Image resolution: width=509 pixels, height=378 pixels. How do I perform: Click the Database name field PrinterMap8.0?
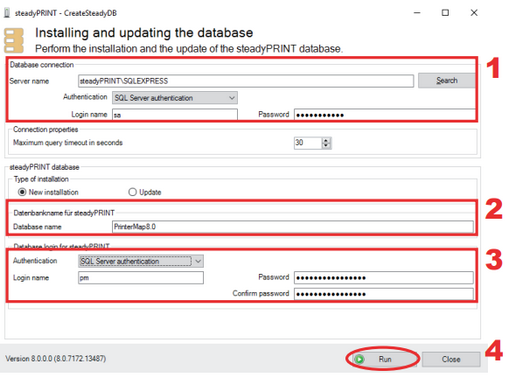pos(293,227)
